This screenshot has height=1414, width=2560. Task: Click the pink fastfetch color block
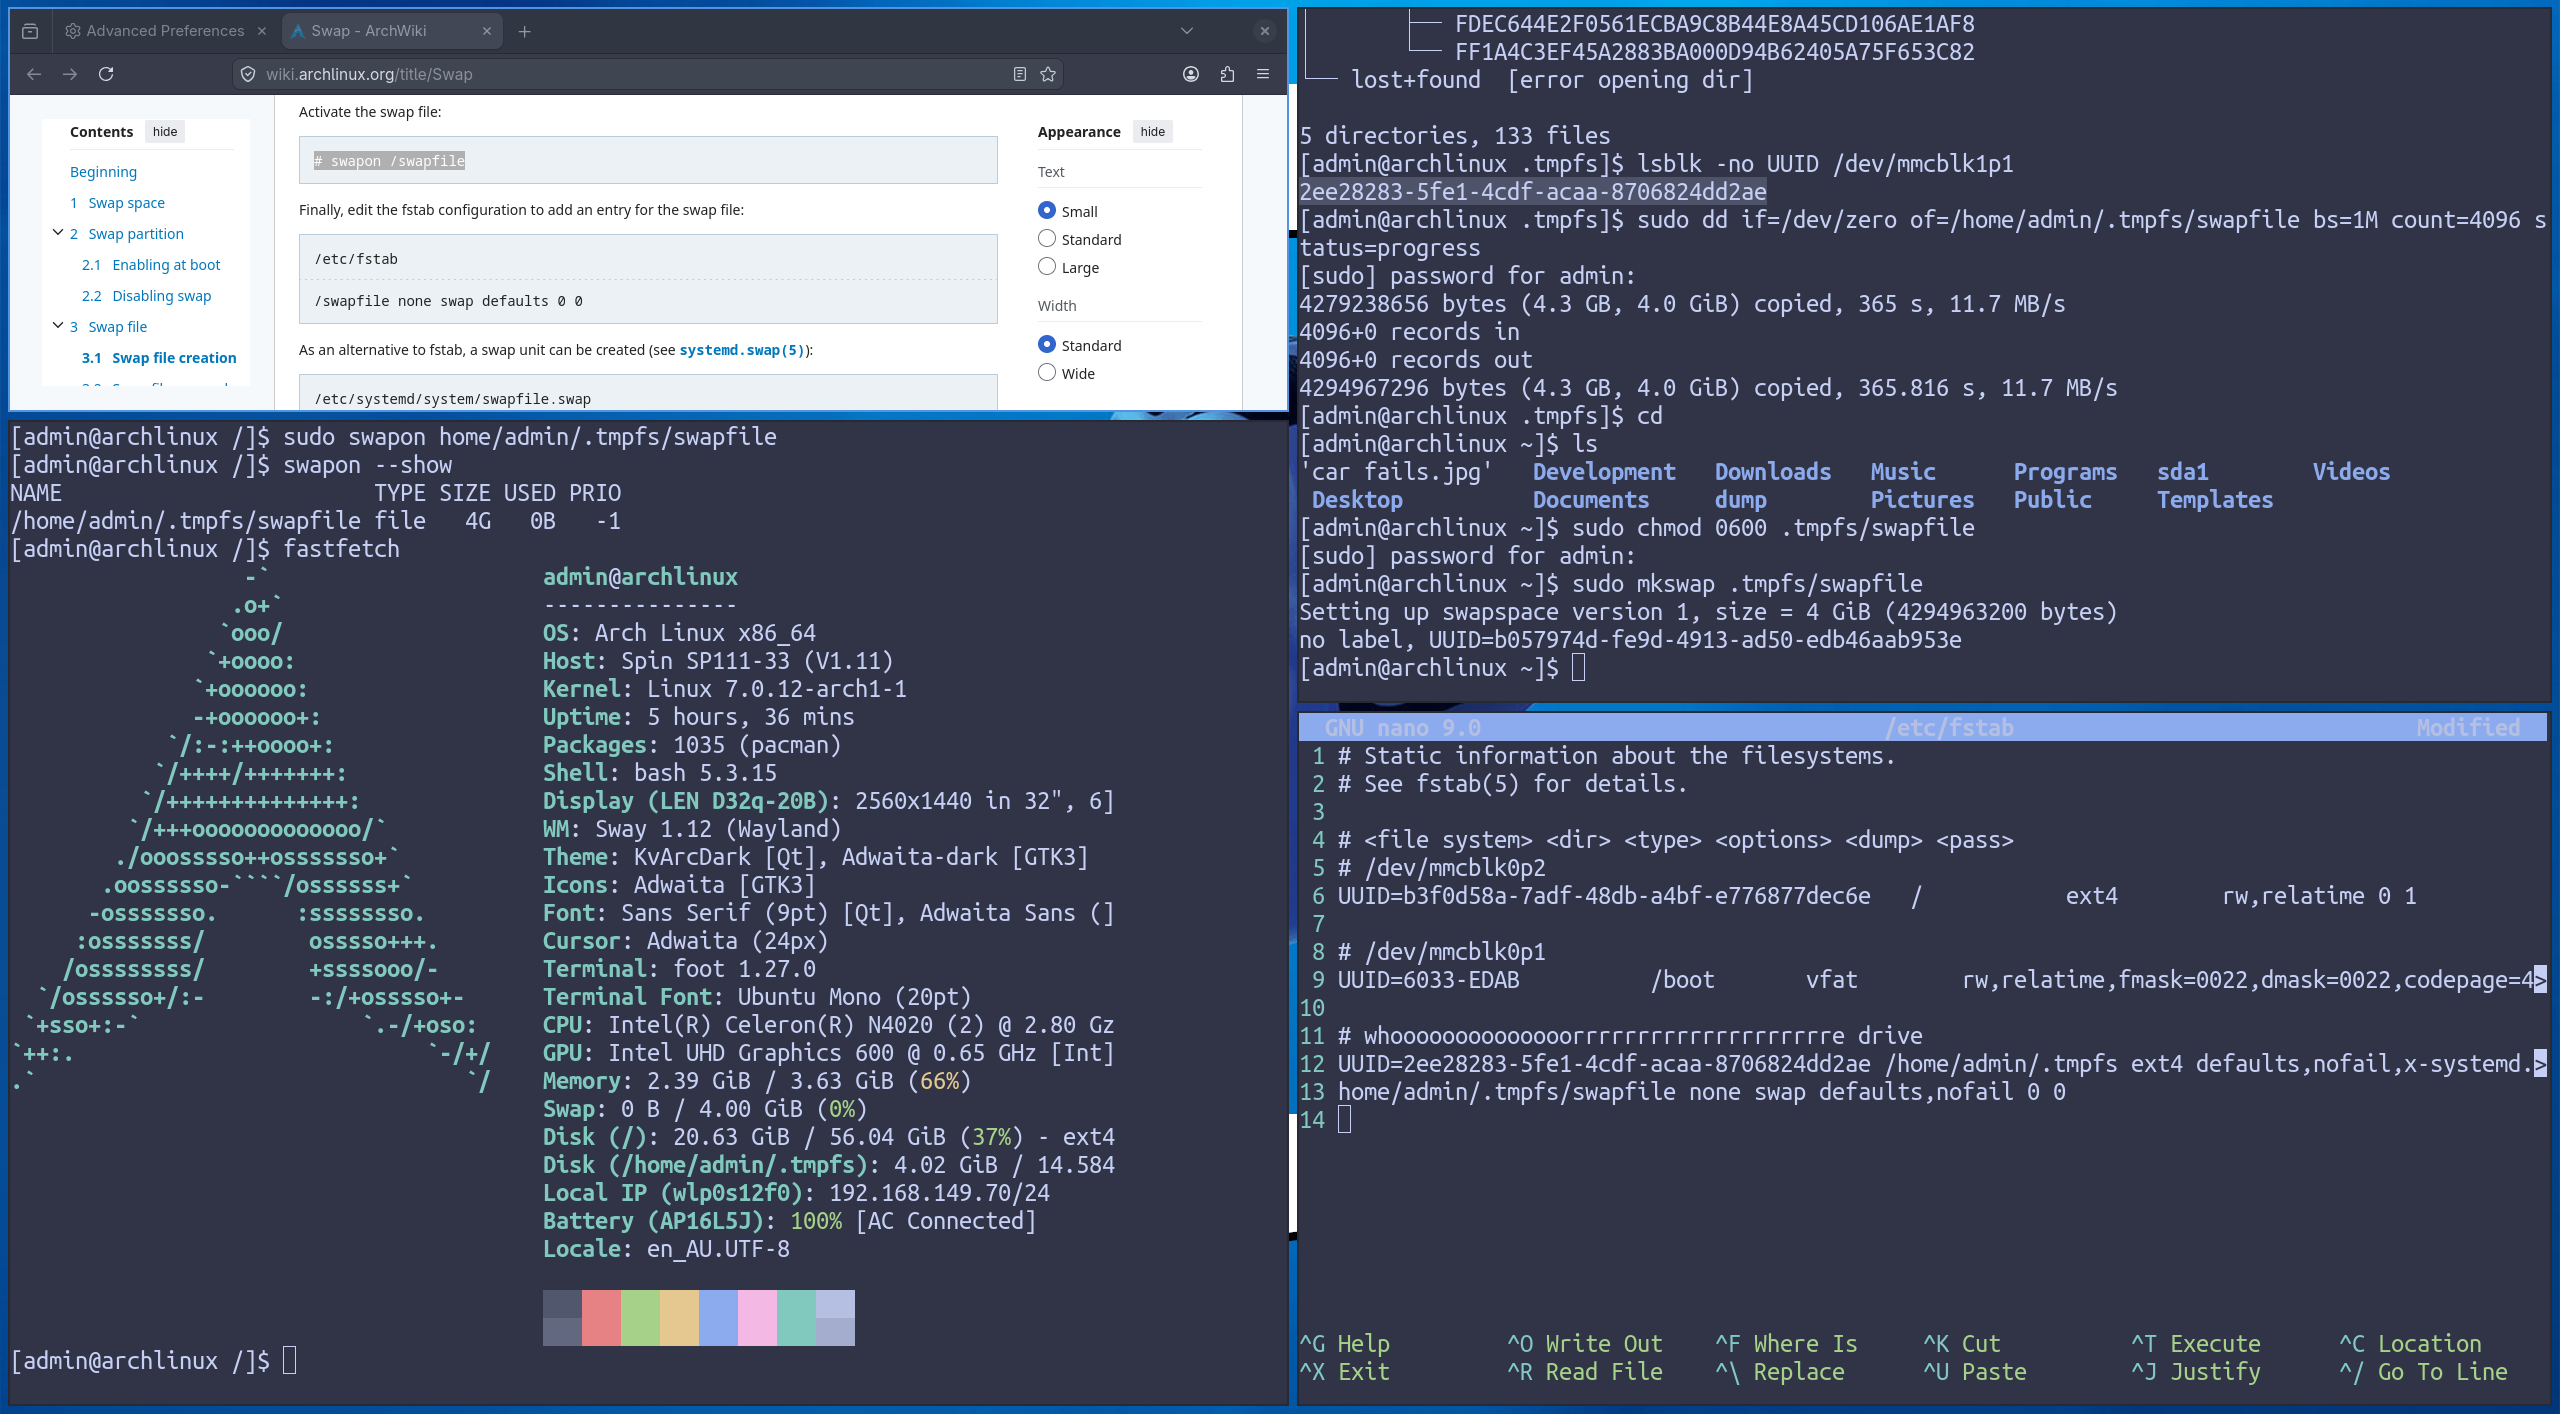coord(757,1318)
